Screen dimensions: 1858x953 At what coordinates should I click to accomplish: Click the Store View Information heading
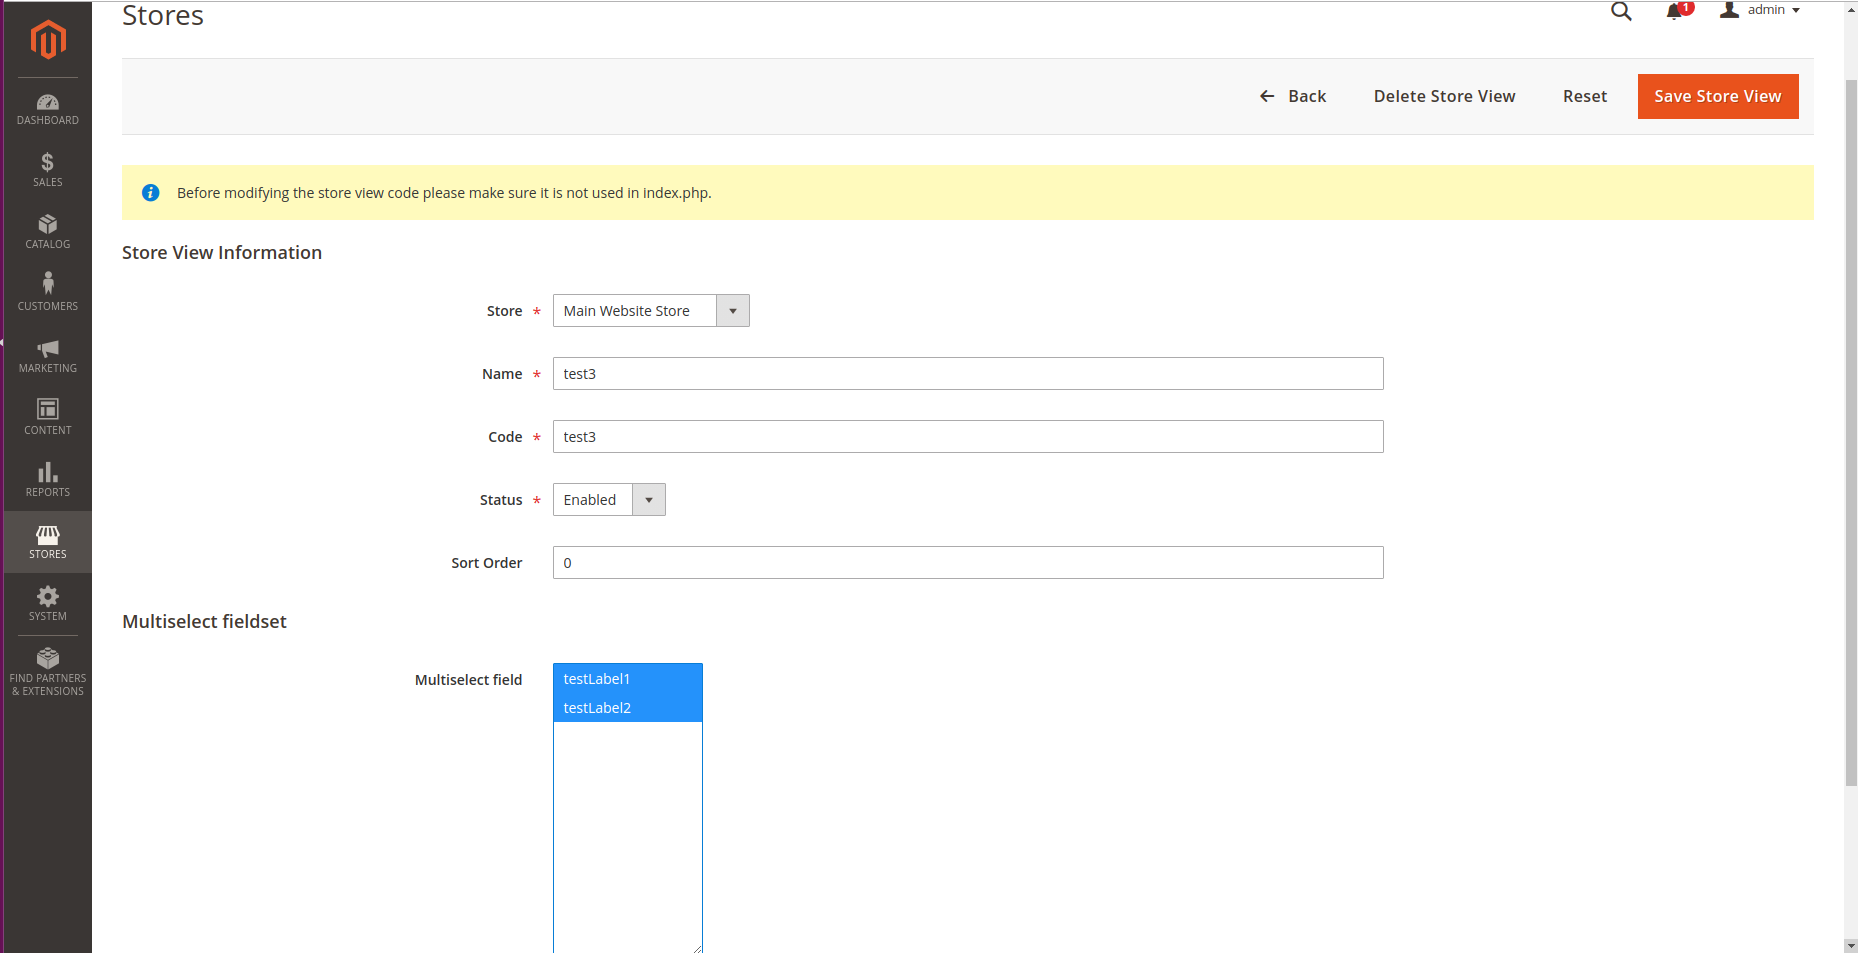point(222,253)
